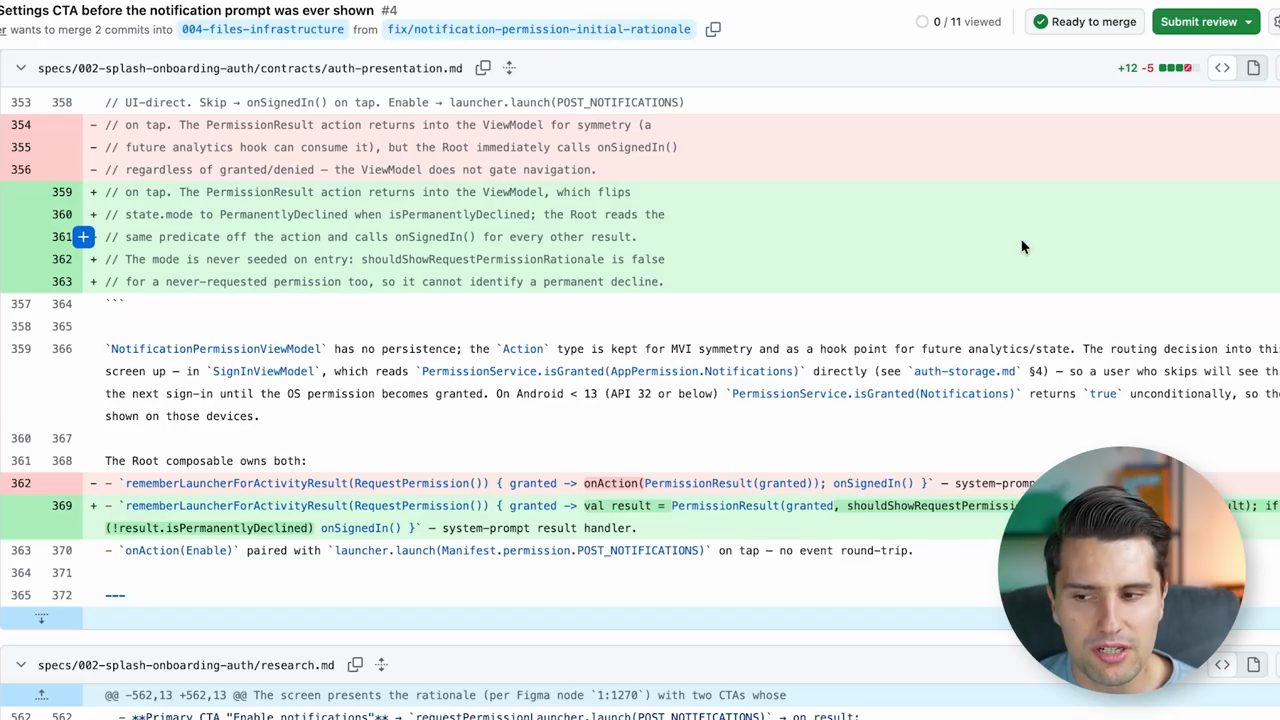Select old line number 354
The width and height of the screenshot is (1280, 720).
[20, 125]
